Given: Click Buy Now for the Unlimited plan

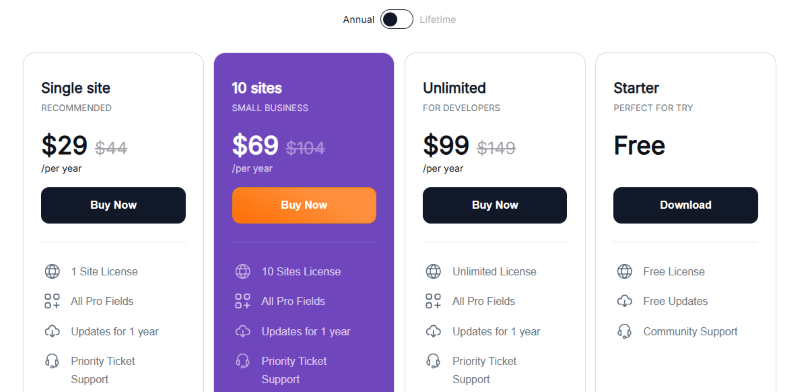Looking at the screenshot, I should (x=495, y=205).
